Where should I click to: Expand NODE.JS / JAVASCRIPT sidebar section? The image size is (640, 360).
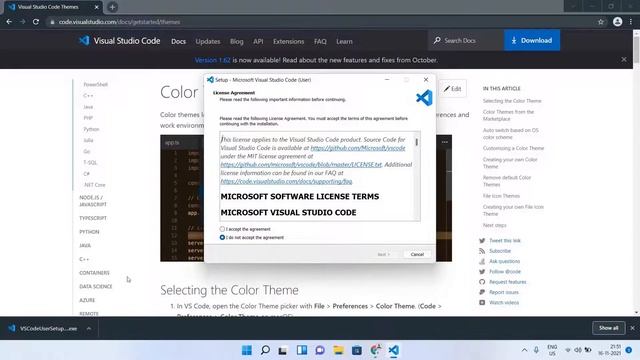93,201
